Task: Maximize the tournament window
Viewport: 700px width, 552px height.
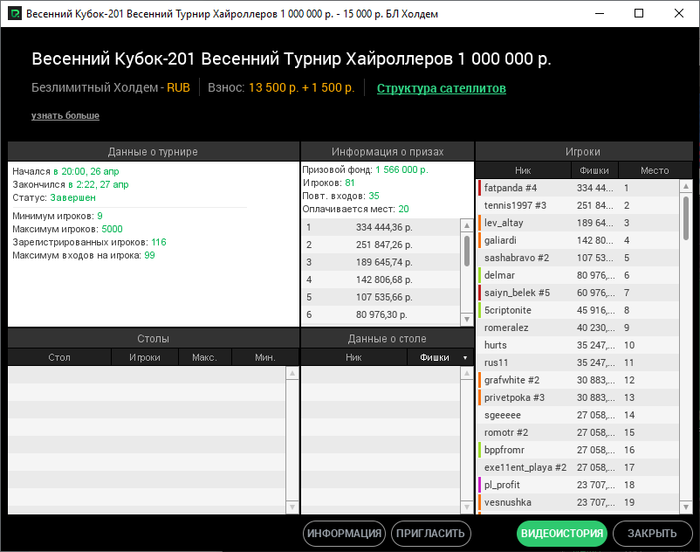Action: coord(639,13)
